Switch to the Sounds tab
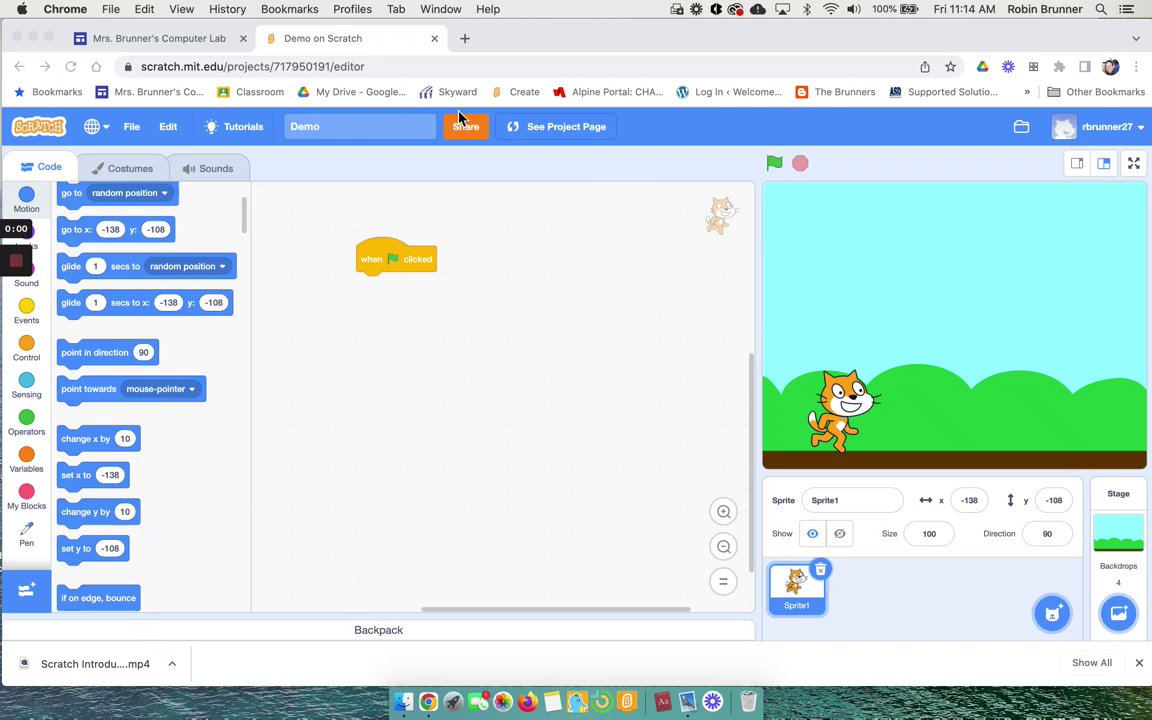The image size is (1152, 720). click(x=208, y=168)
